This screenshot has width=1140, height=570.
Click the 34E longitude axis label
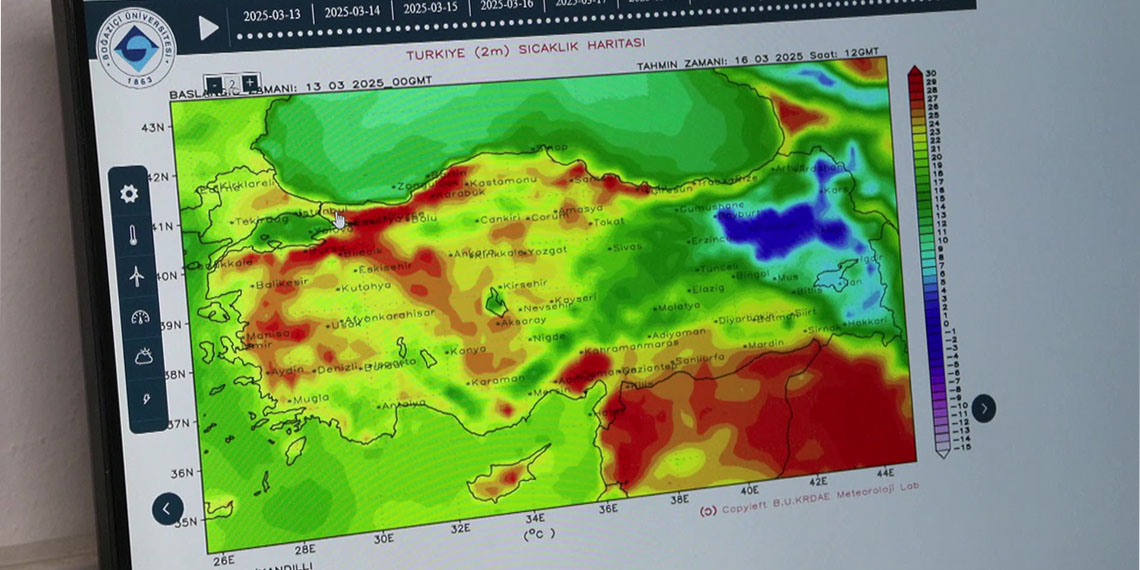pyautogui.click(x=534, y=518)
